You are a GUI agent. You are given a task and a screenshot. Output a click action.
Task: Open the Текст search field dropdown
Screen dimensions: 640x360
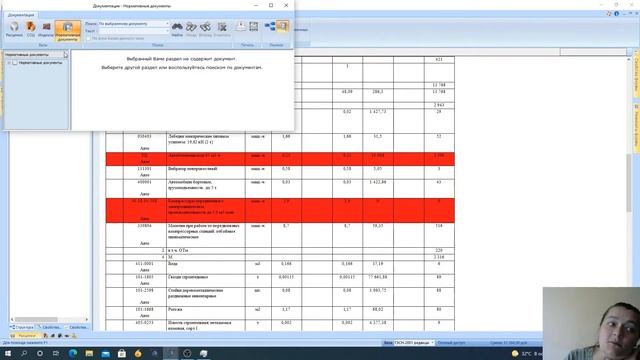(x=167, y=31)
